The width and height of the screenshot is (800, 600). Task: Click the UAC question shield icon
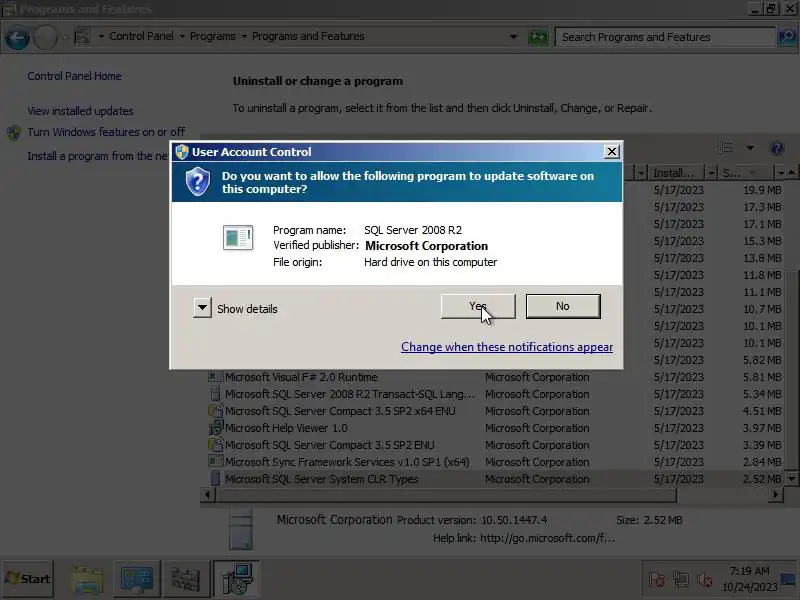pos(198,182)
